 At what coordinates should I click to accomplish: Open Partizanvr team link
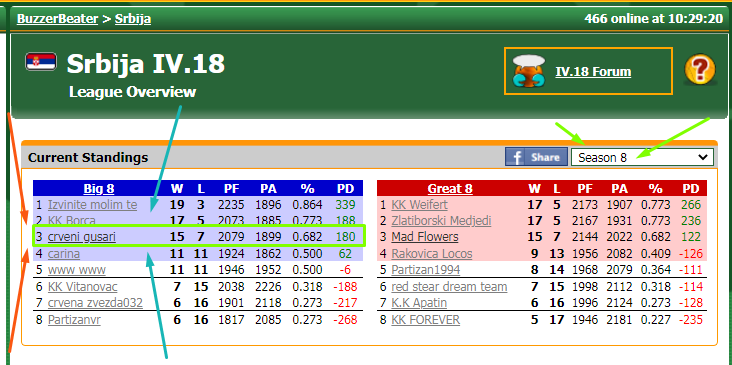(x=74, y=320)
